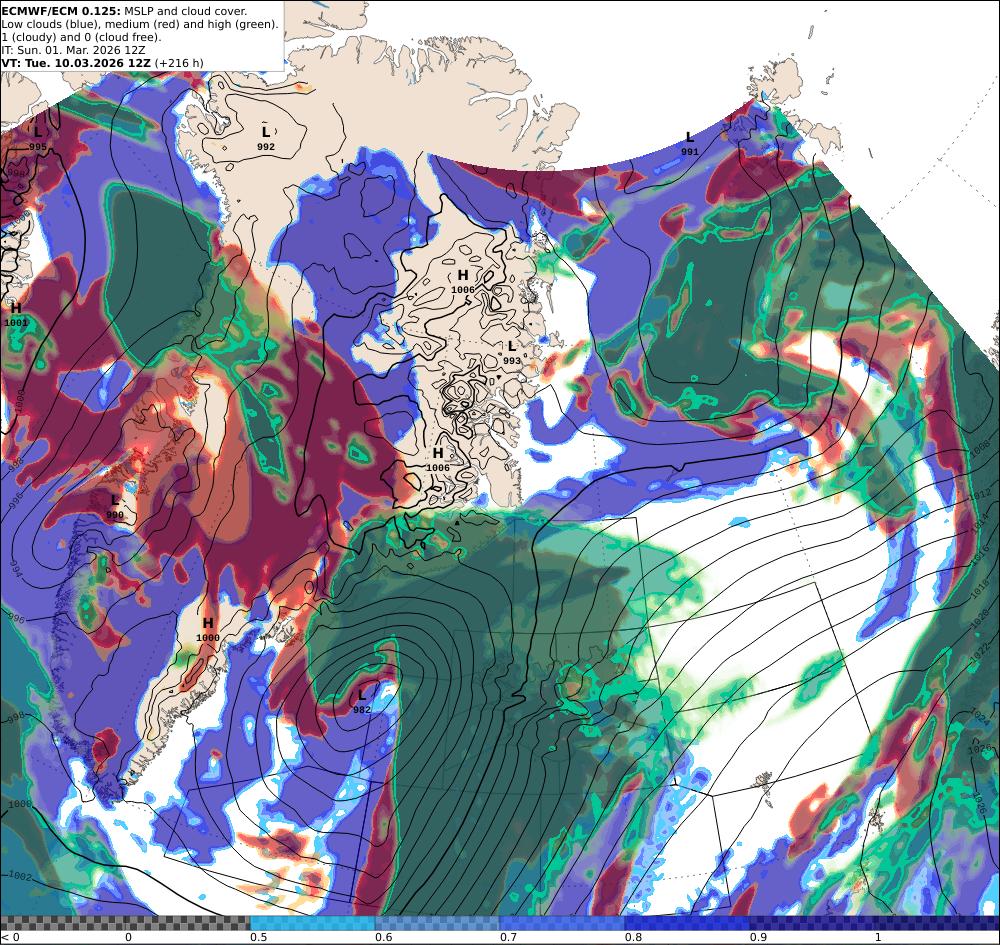Click the 1018 isobar label
Image resolution: width=1000 pixels, height=945 pixels.
[x=980, y=591]
